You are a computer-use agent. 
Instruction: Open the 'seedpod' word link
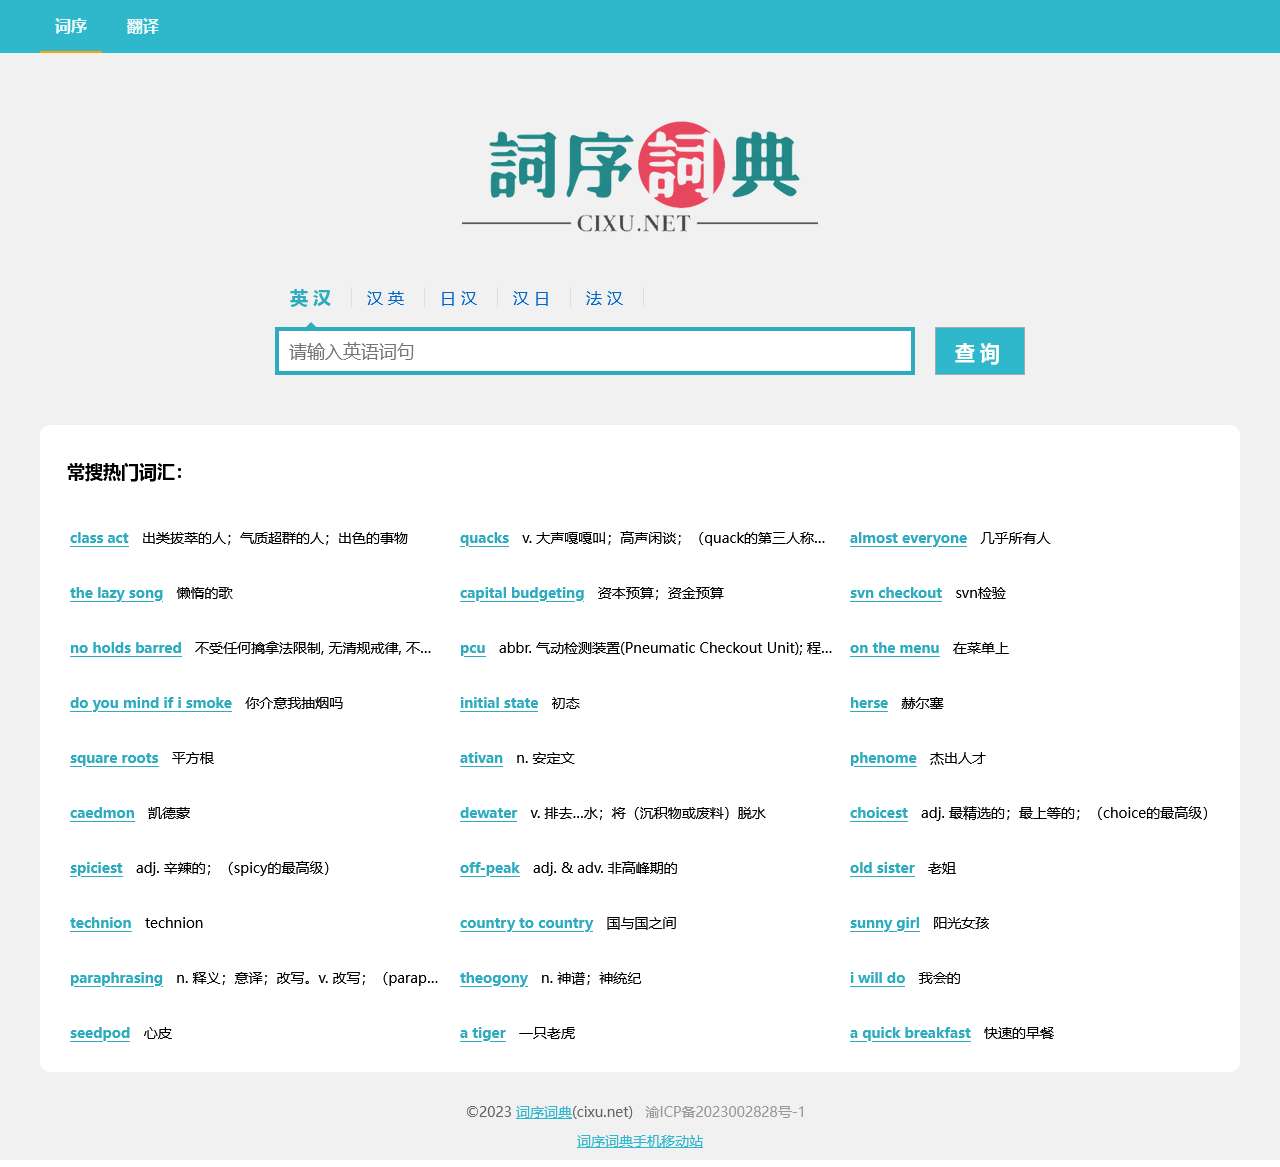click(x=100, y=1033)
